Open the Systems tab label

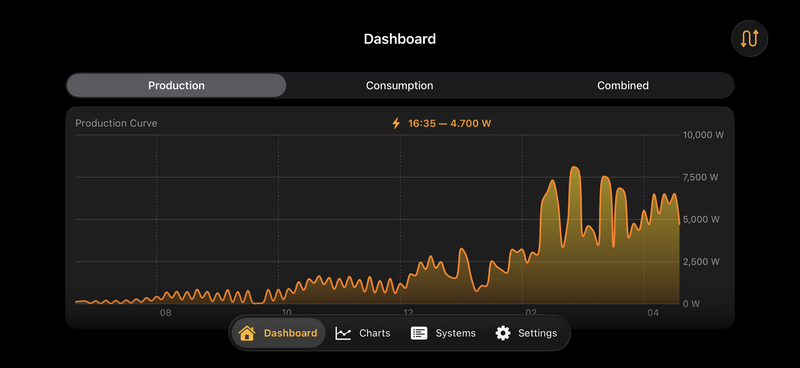click(455, 333)
